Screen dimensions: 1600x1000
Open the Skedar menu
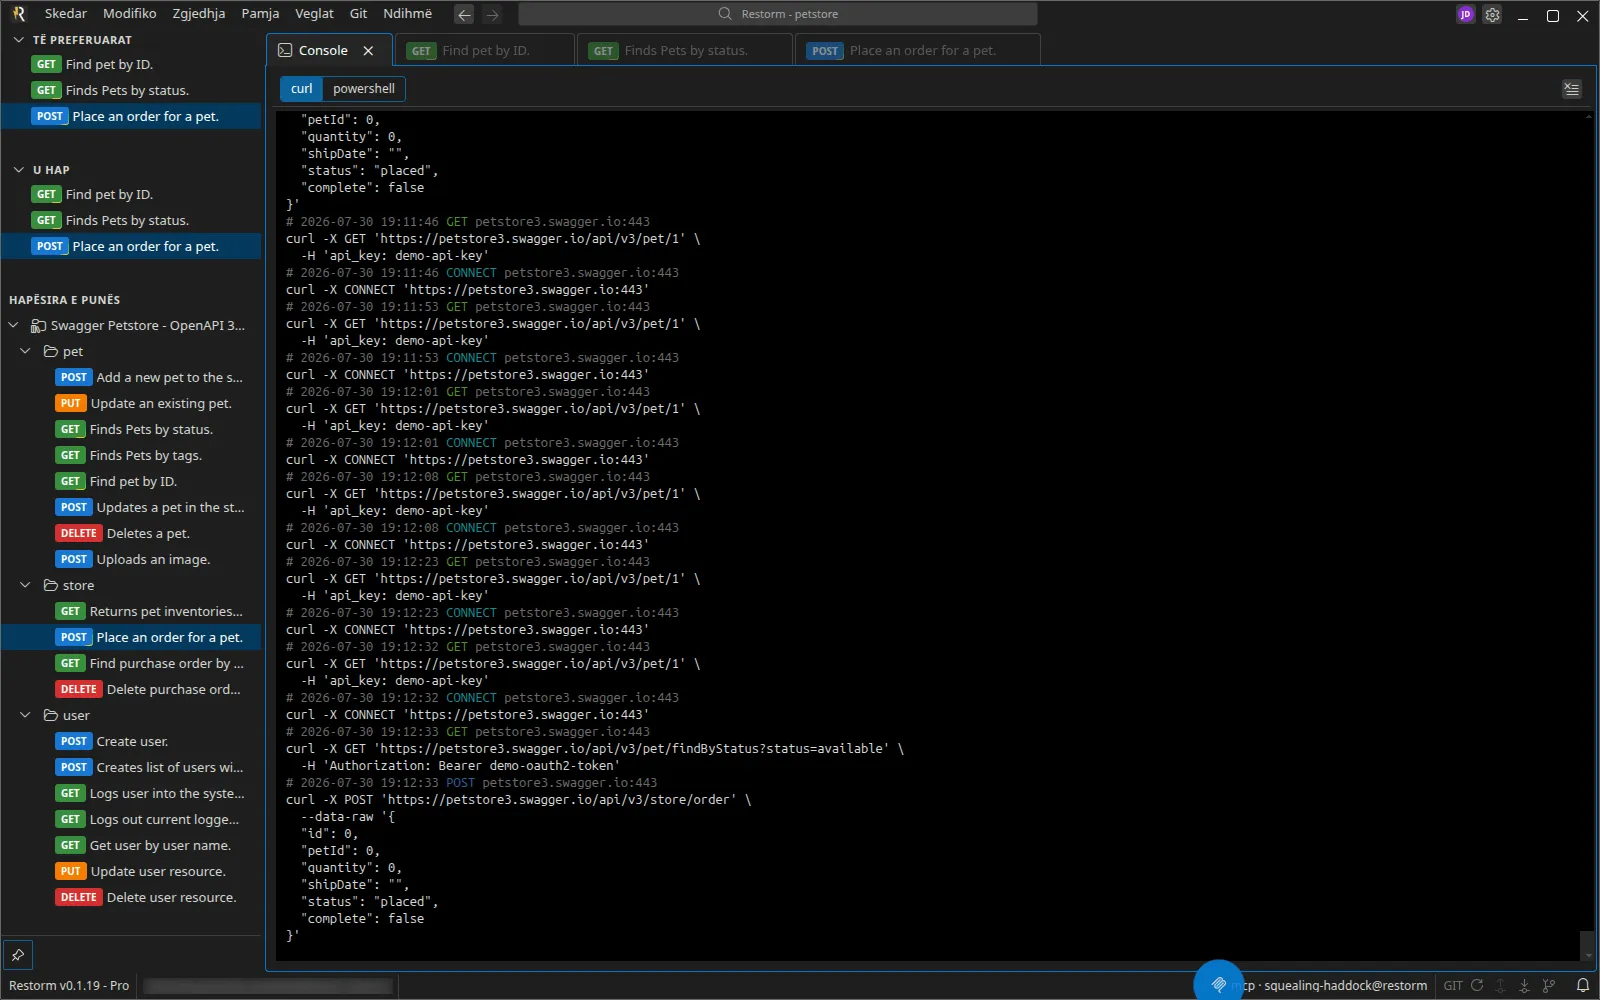[66, 14]
